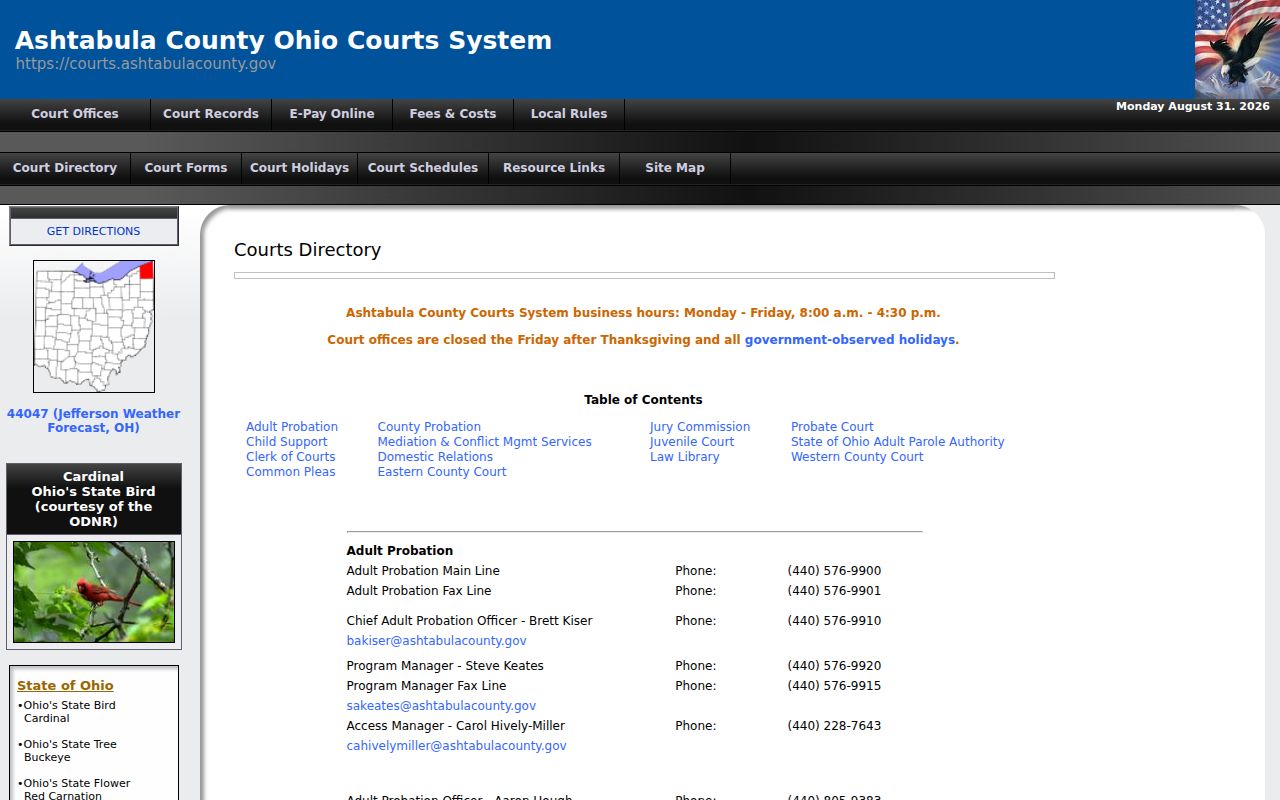Select the Adult Probation Main Line phone number
Viewport: 1280px width, 800px height.
(x=834, y=571)
